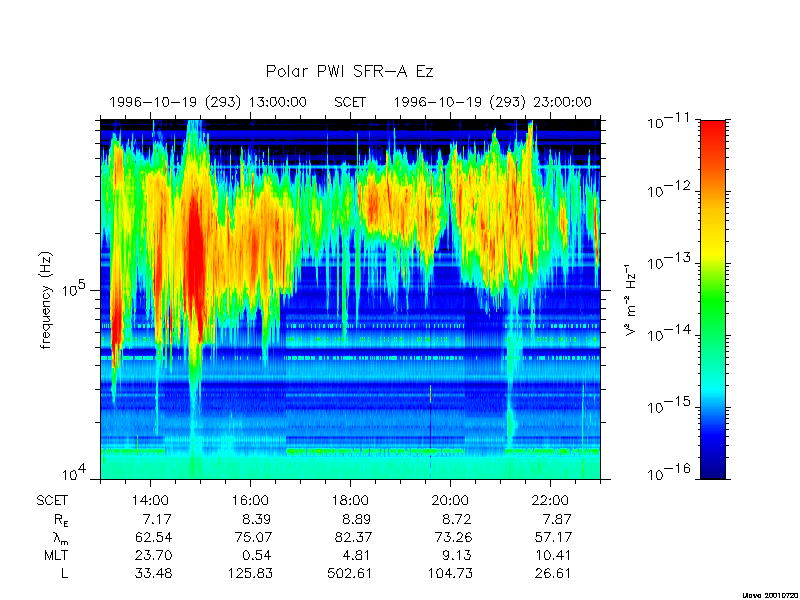Click the "frequency (Hz)" y-axis label
Screen dimensions: 800x600
click(x=46, y=299)
